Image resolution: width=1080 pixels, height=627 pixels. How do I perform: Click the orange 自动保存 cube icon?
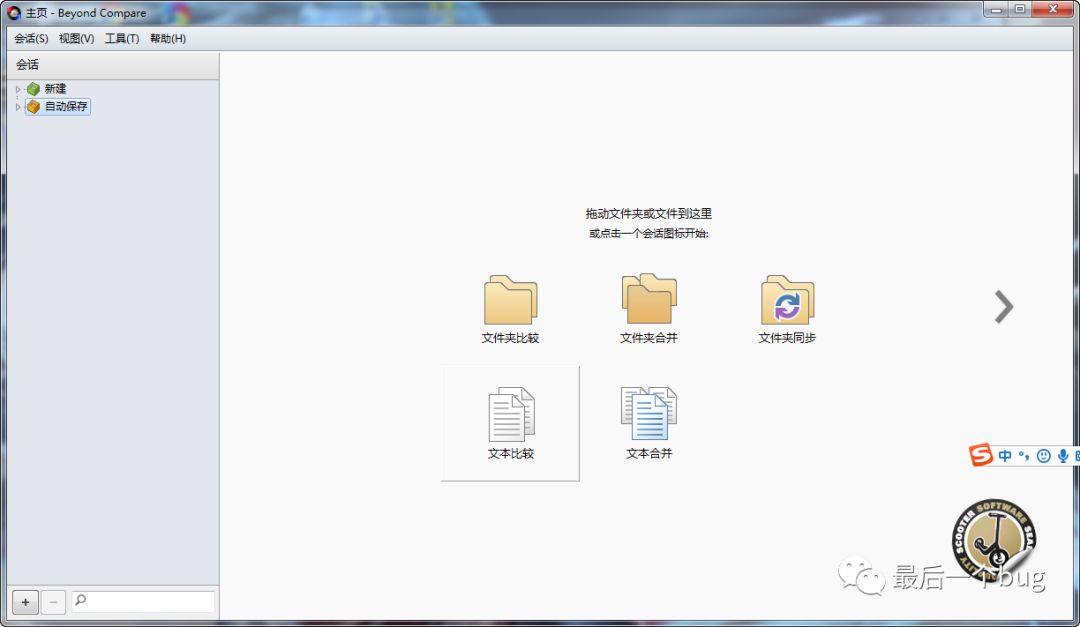click(x=34, y=107)
